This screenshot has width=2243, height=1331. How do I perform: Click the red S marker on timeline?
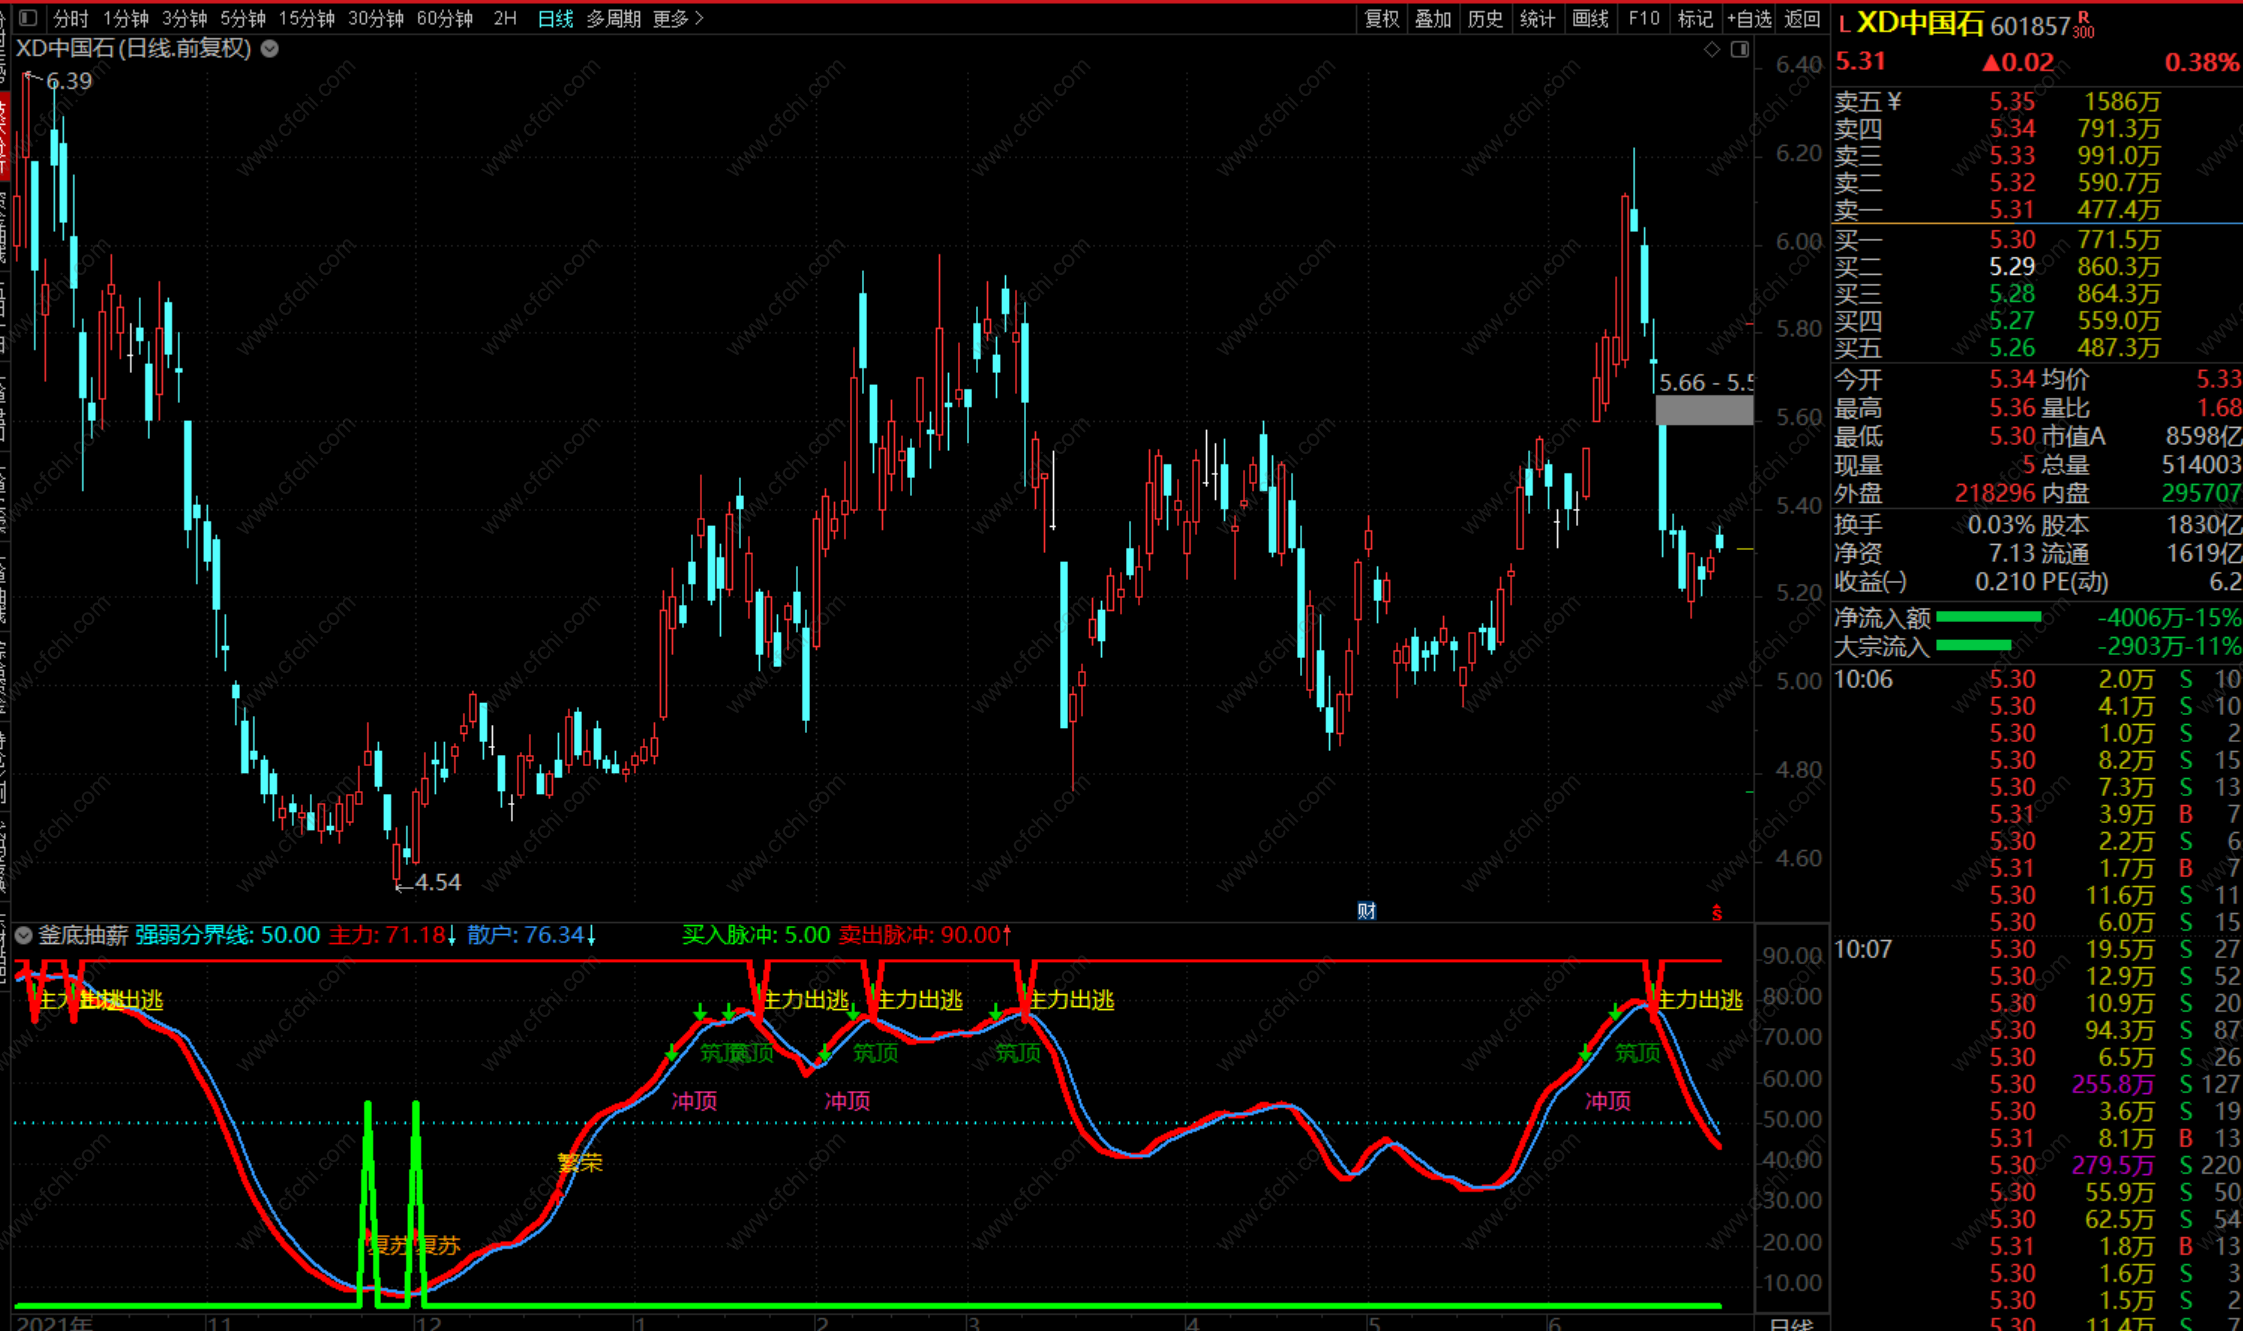pyautogui.click(x=1716, y=912)
